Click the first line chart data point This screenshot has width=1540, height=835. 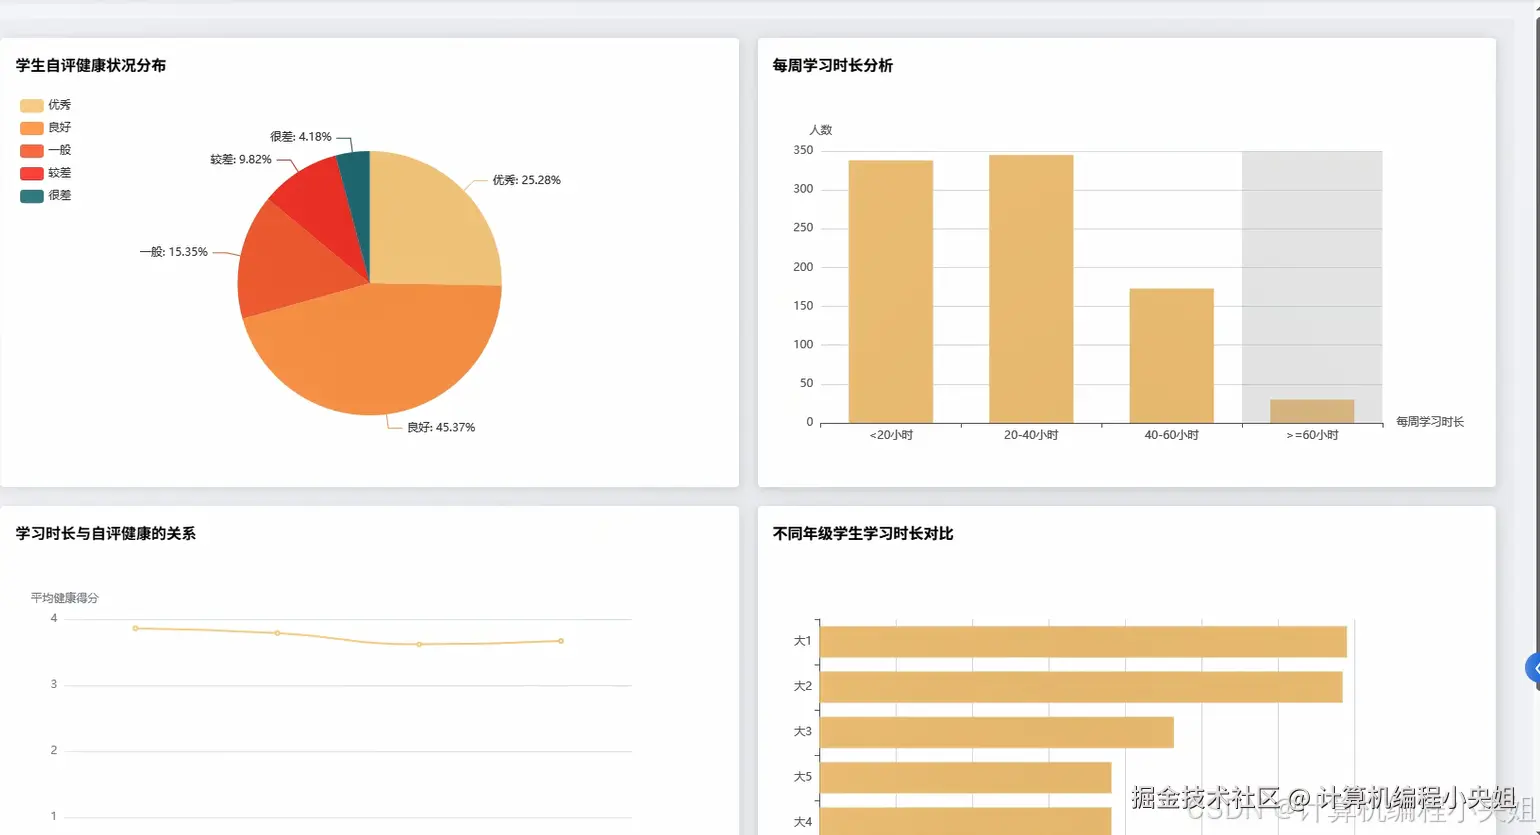pyautogui.click(x=136, y=628)
